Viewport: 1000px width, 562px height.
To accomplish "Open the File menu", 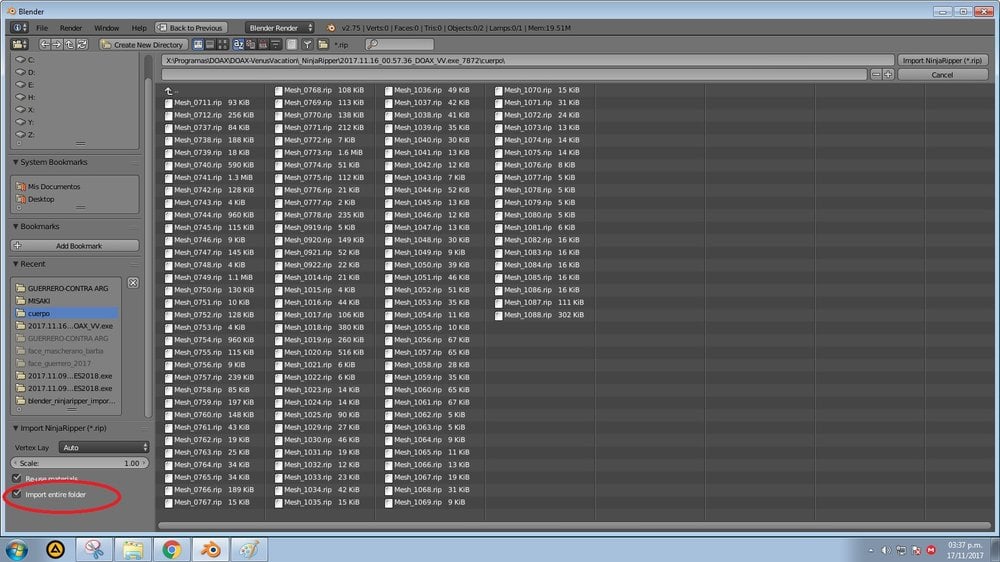I will pos(42,28).
